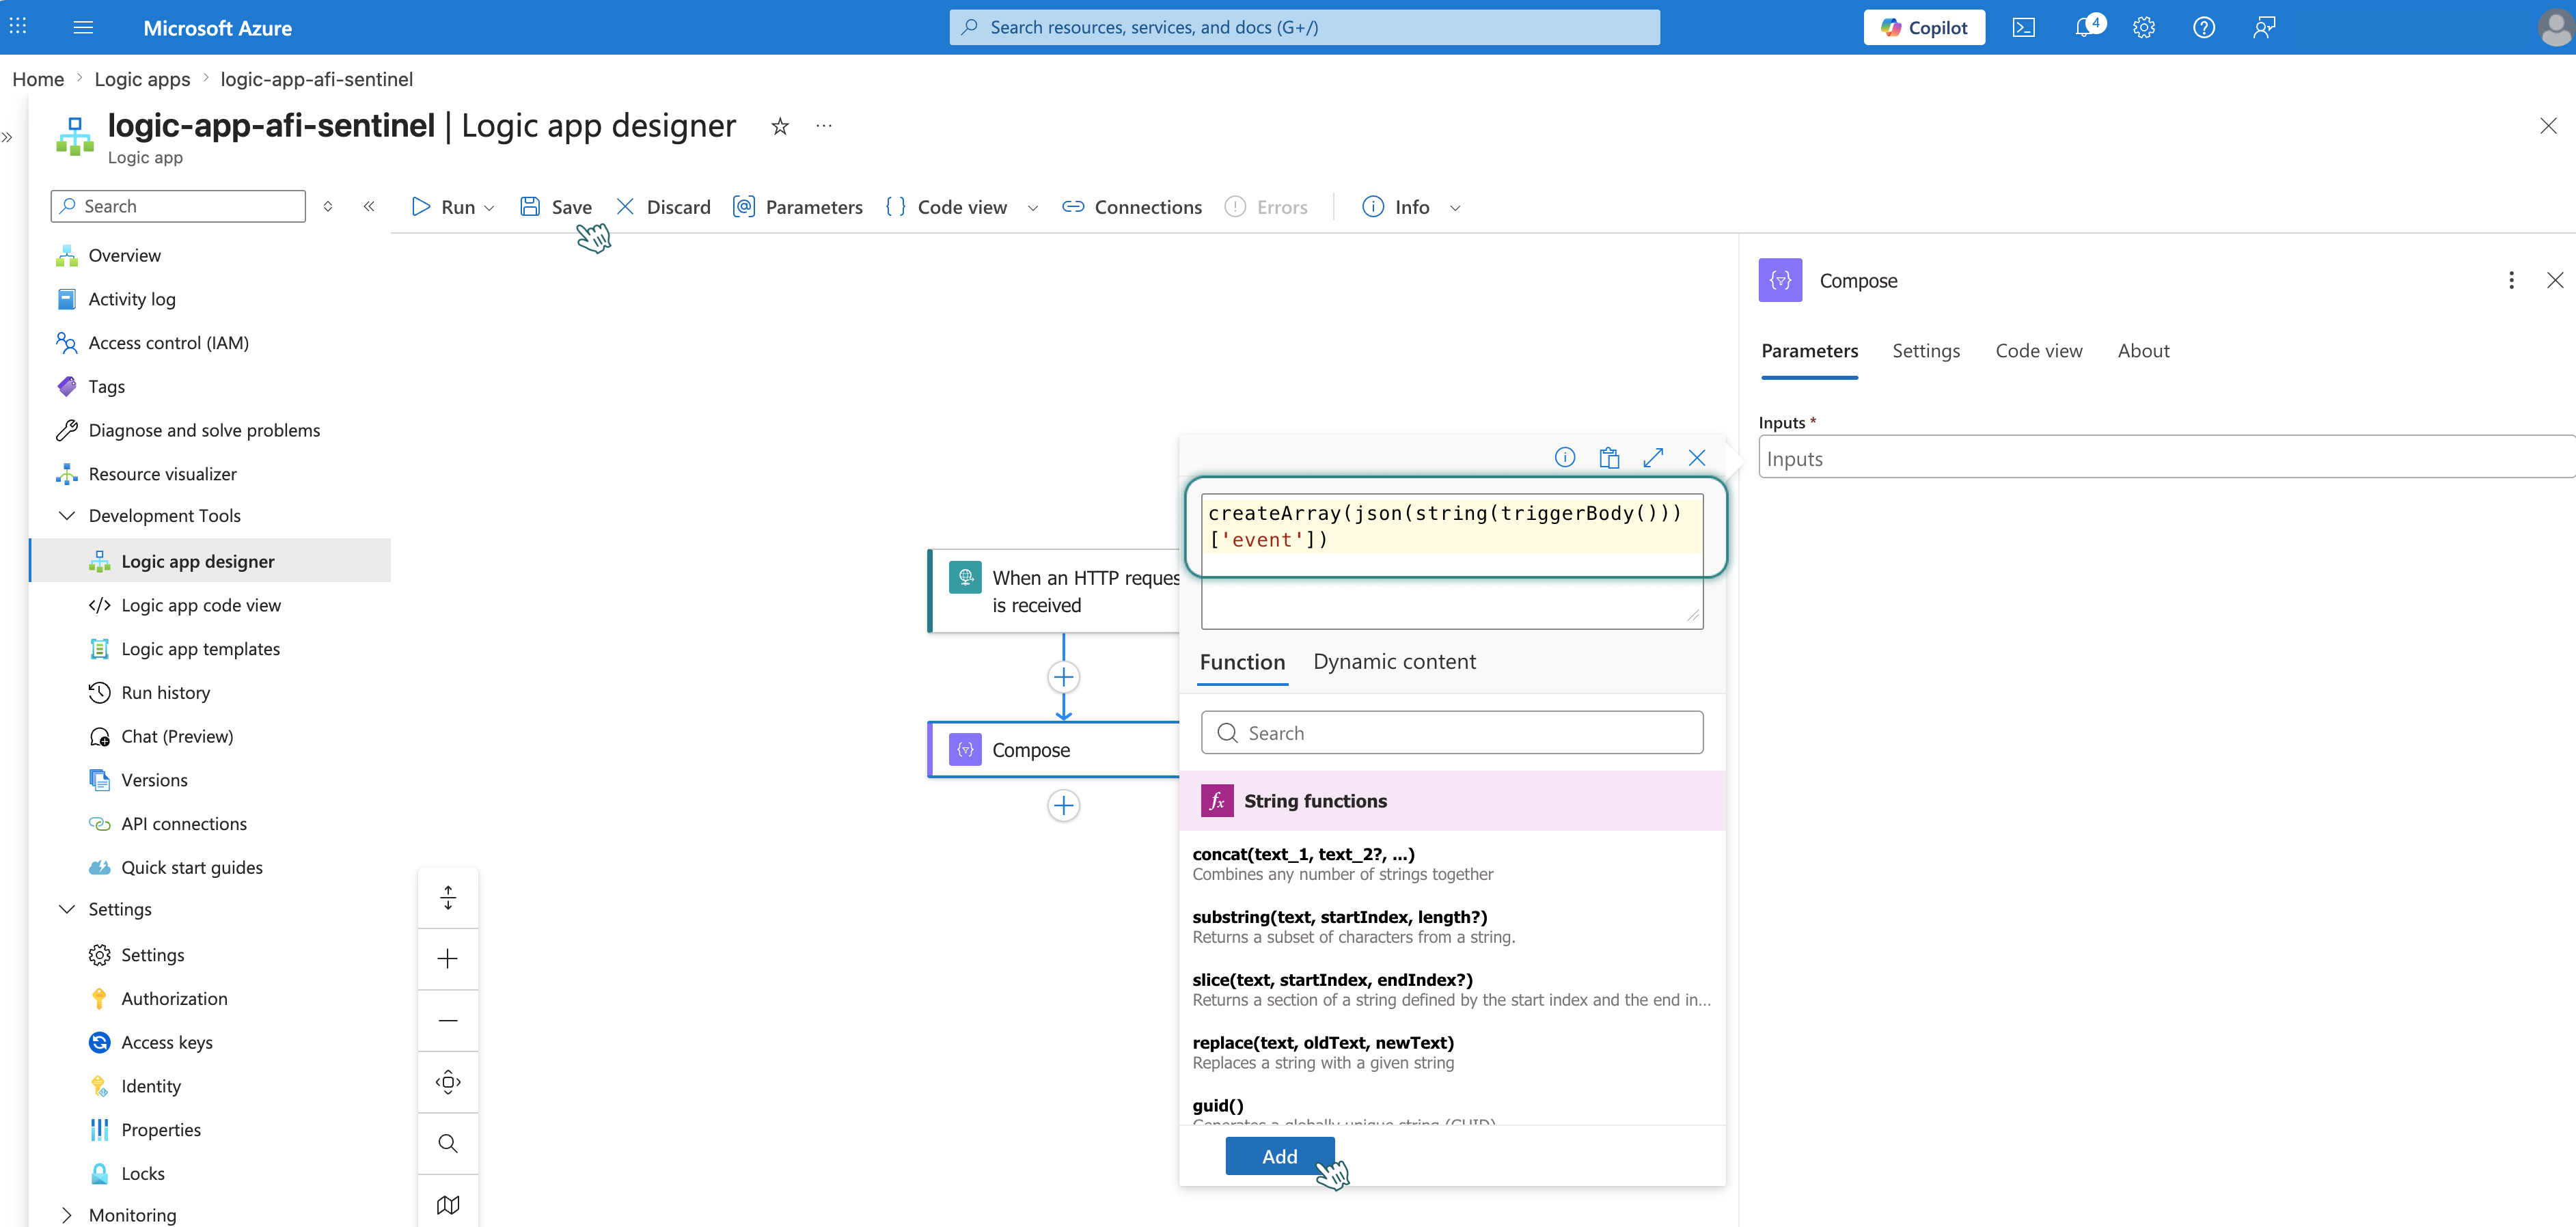Close the expression editor popup
This screenshot has width=2576, height=1227.
(1697, 457)
